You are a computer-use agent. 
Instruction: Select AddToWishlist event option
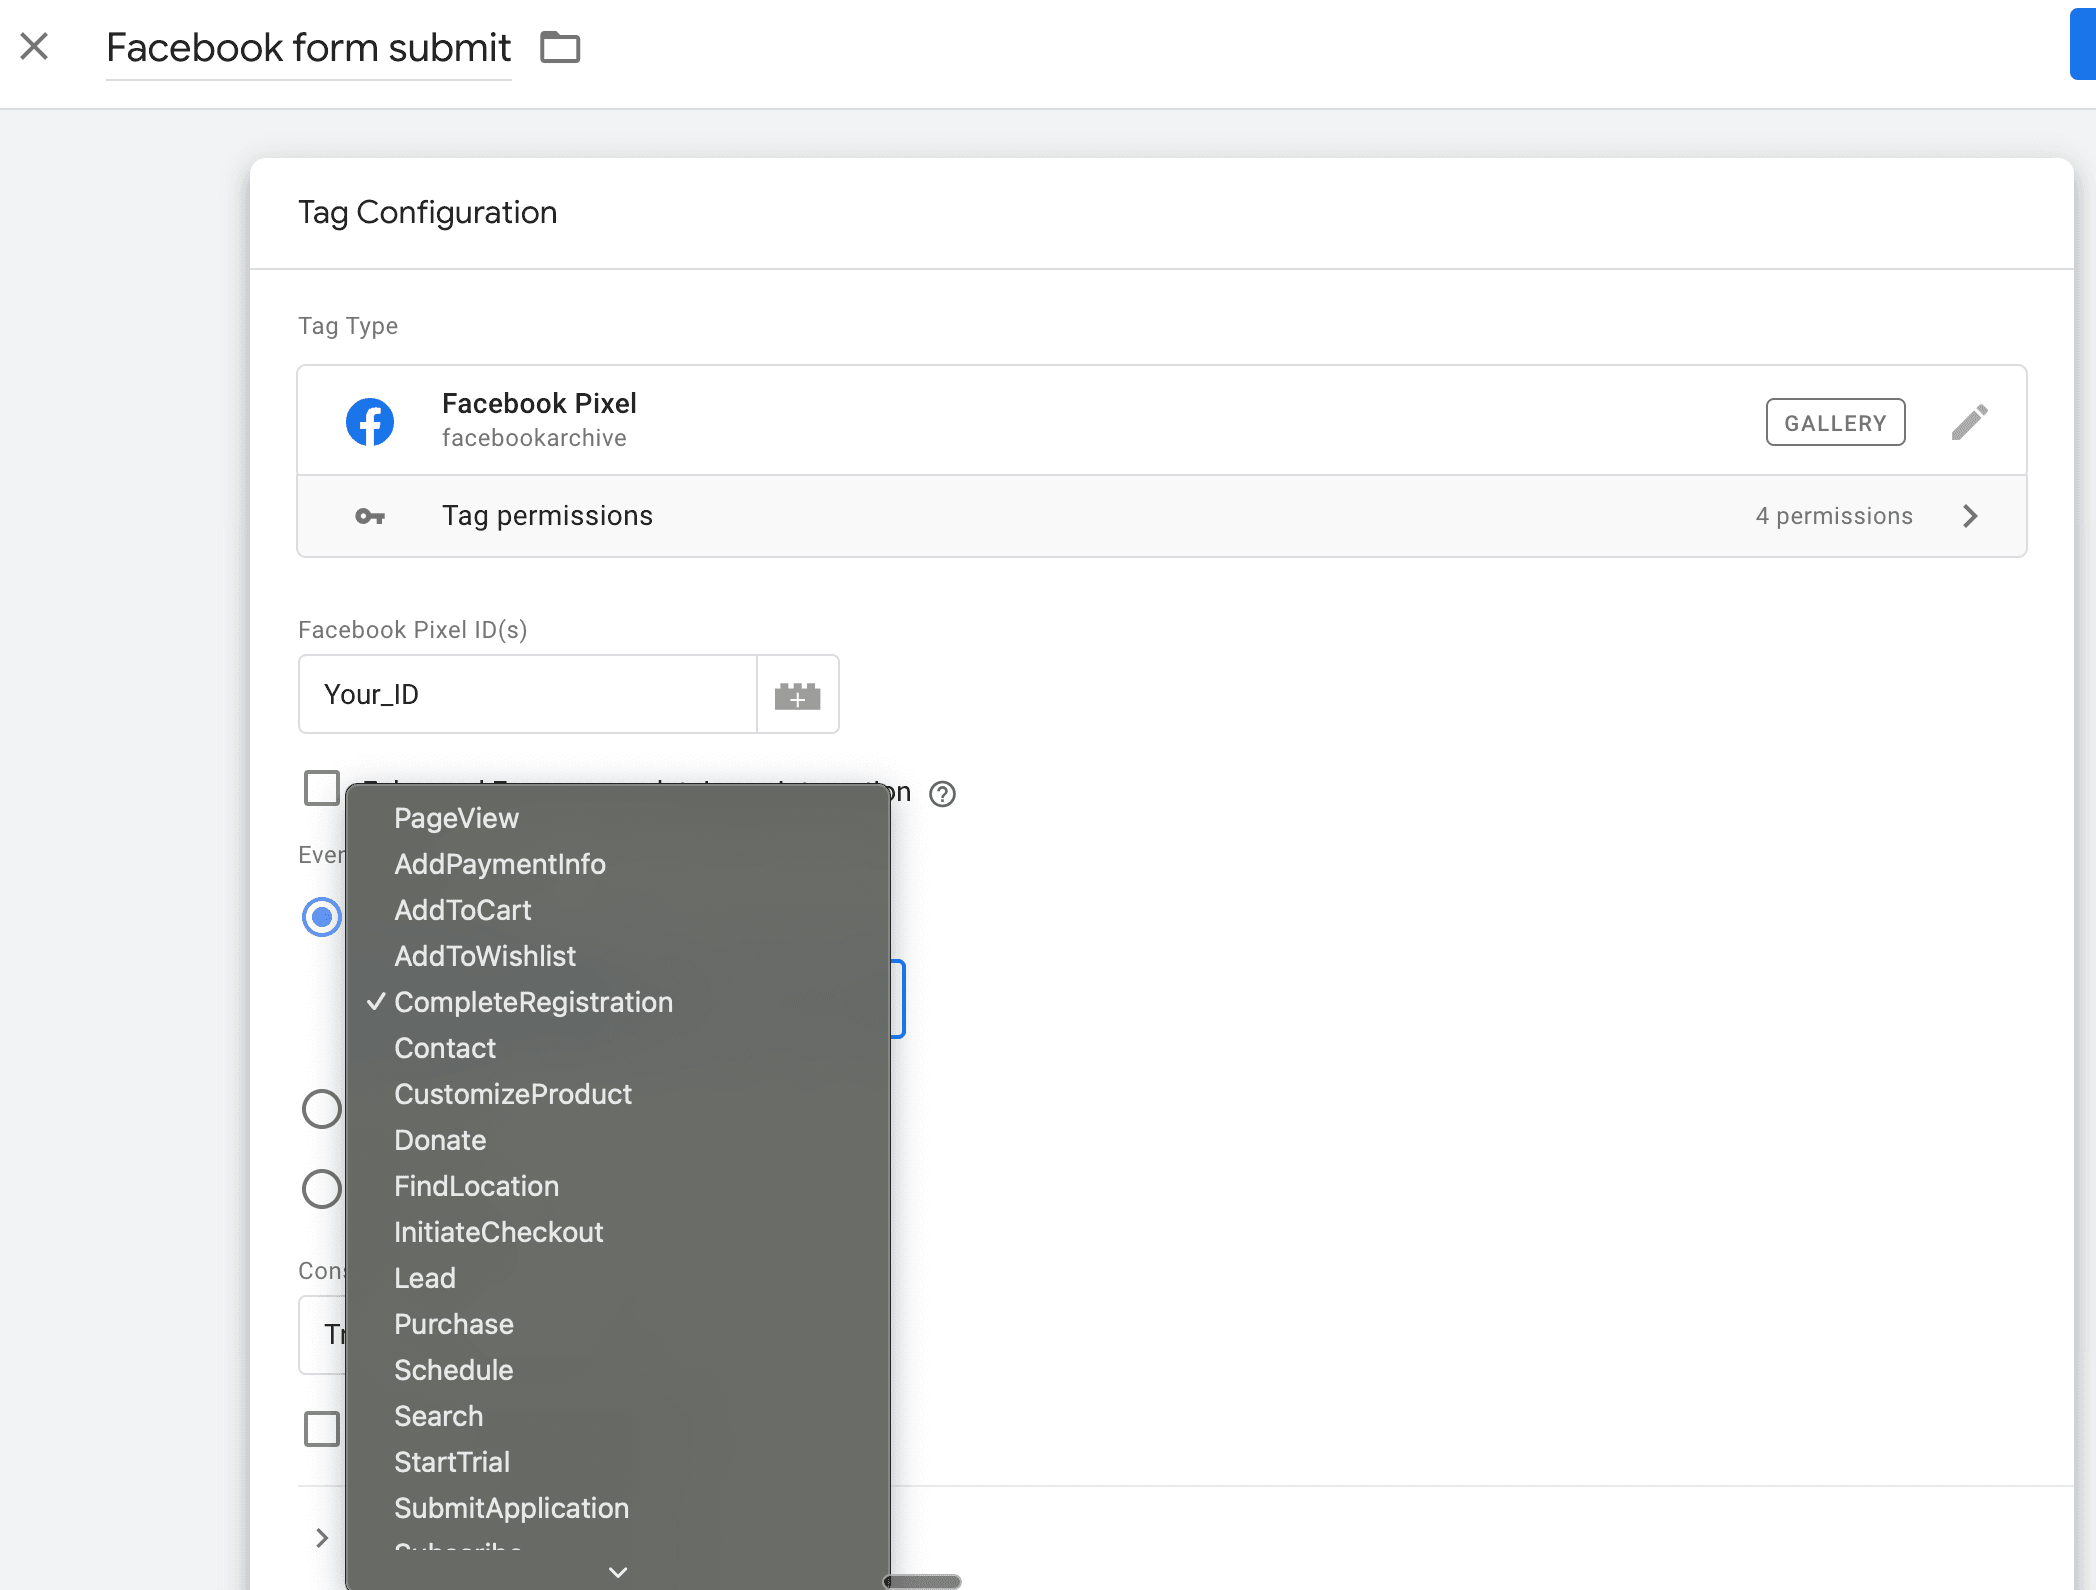618,956
